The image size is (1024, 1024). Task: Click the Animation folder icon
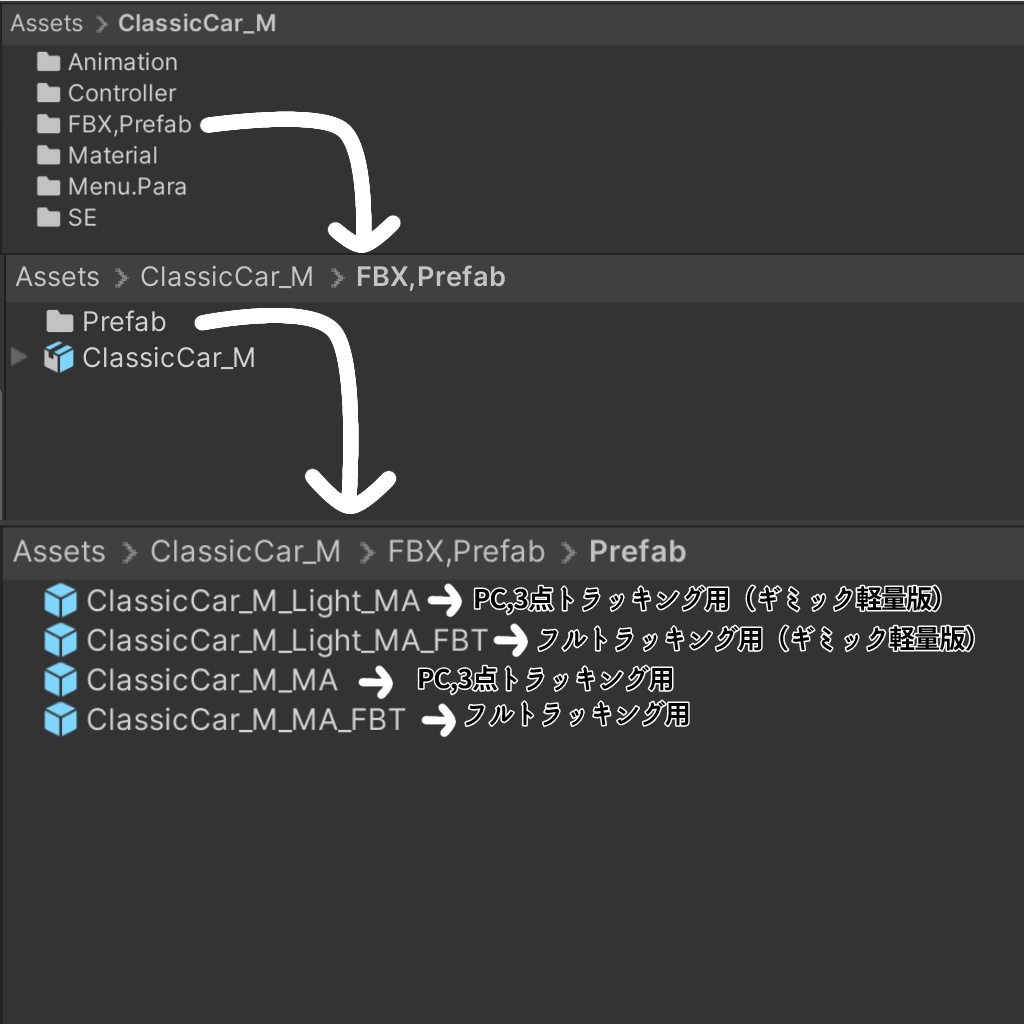[49, 62]
